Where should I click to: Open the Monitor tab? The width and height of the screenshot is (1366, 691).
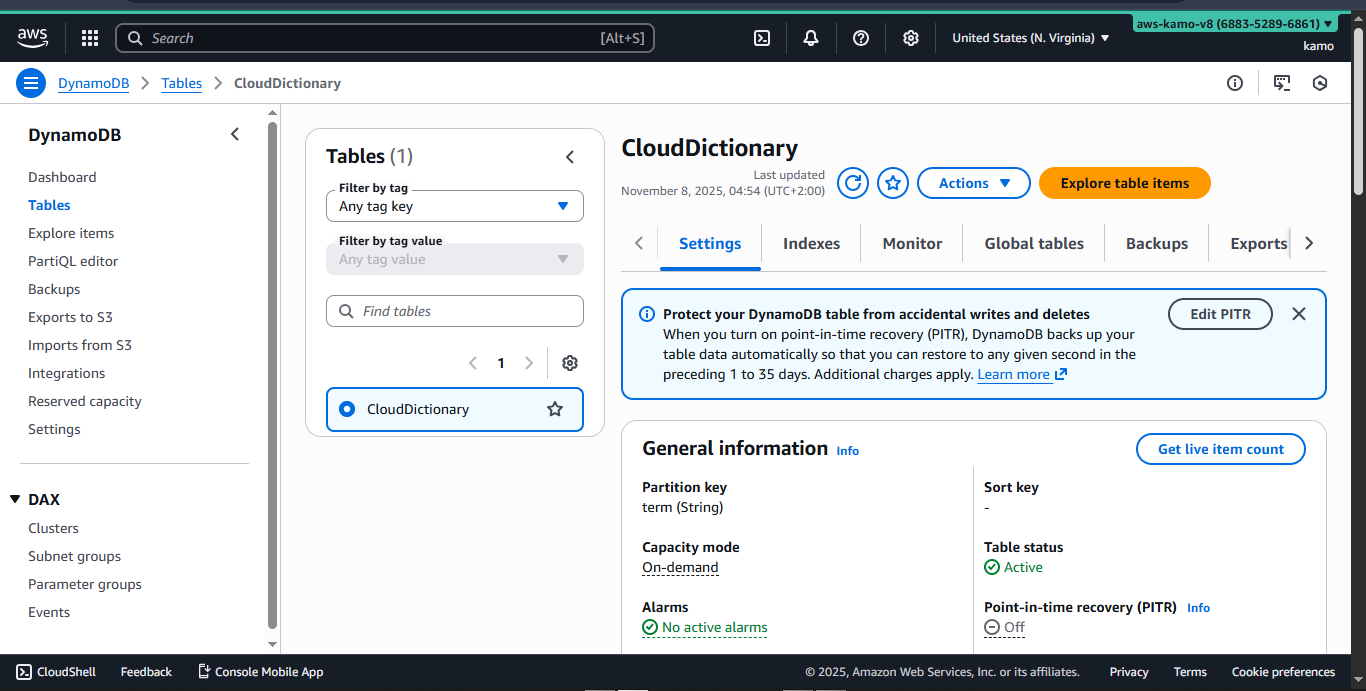(x=911, y=243)
